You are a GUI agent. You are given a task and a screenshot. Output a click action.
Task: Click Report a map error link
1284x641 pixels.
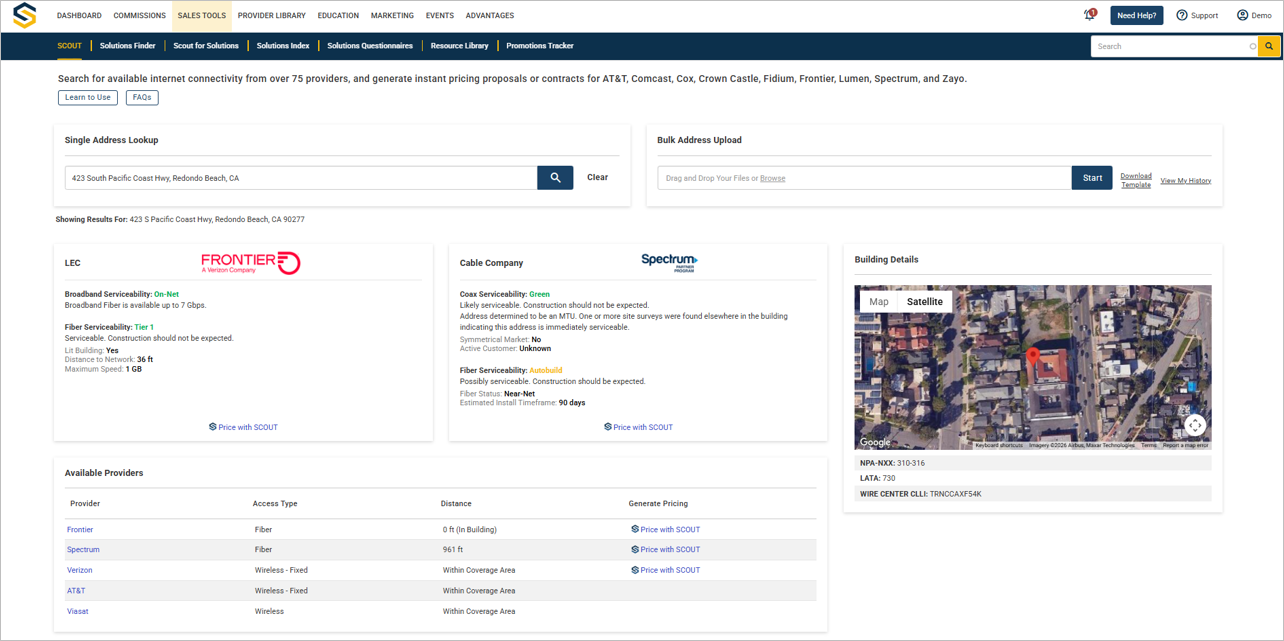(1186, 445)
